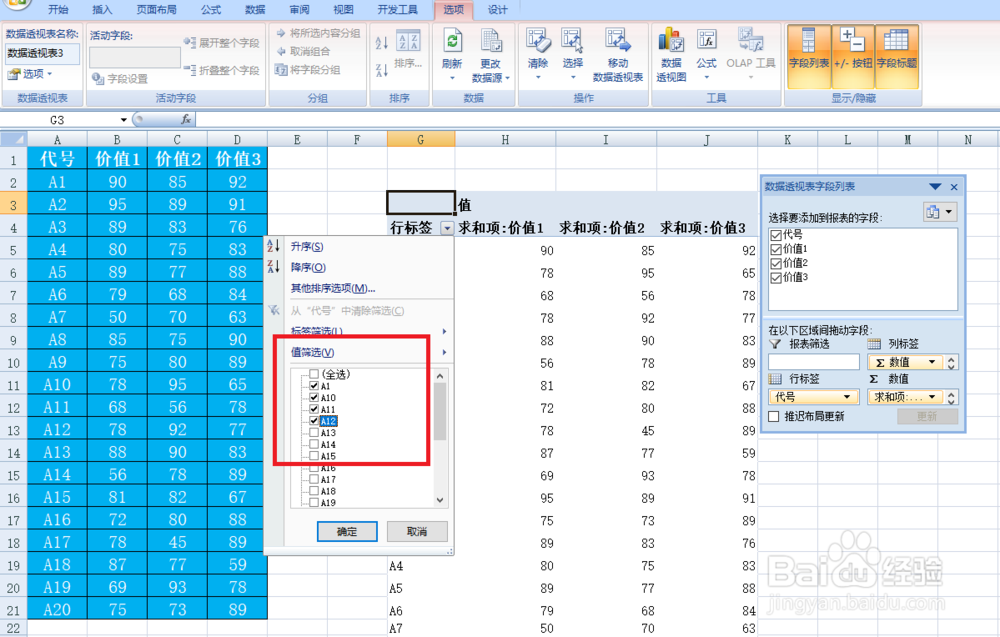Screen dimensions: 1000x637
Task: Expand the 代号 row label field dropdown
Action: (847, 397)
